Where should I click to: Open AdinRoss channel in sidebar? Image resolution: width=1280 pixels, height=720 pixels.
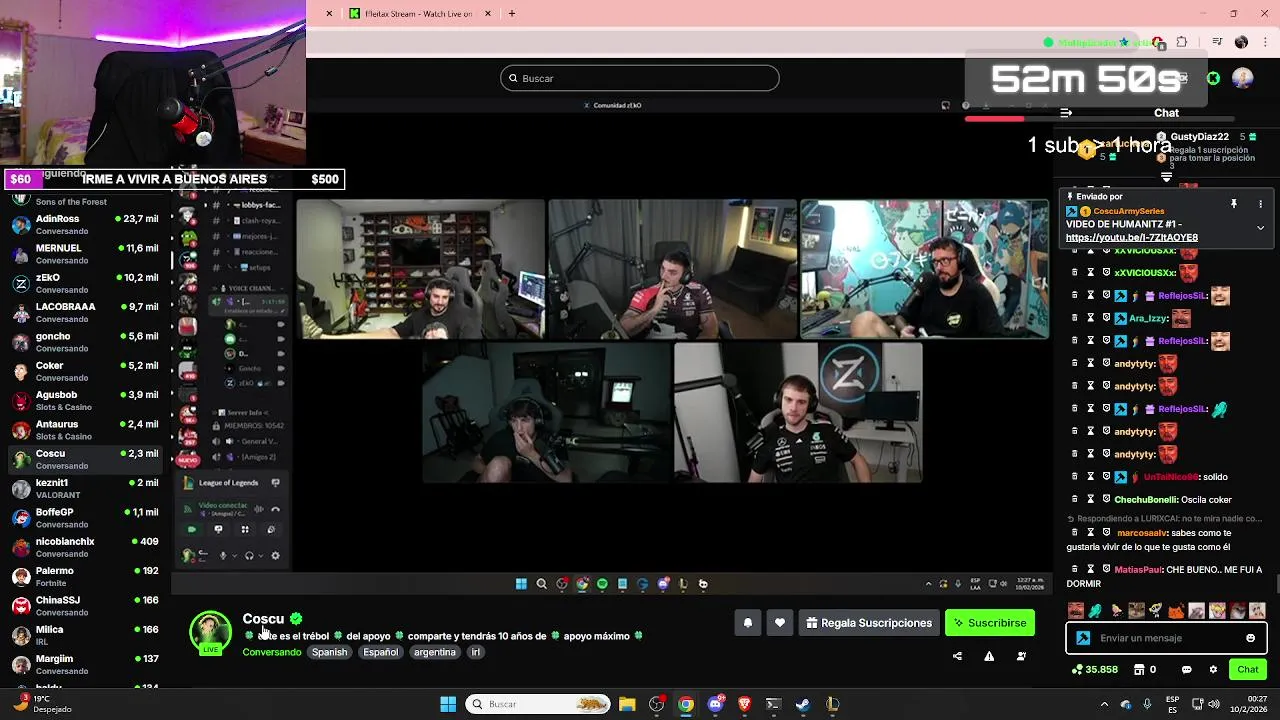(x=84, y=224)
